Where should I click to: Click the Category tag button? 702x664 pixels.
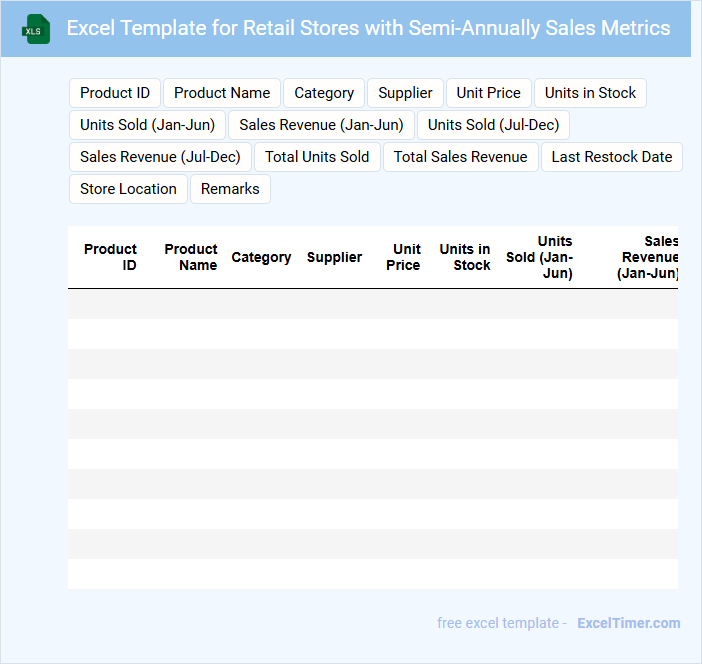click(324, 93)
